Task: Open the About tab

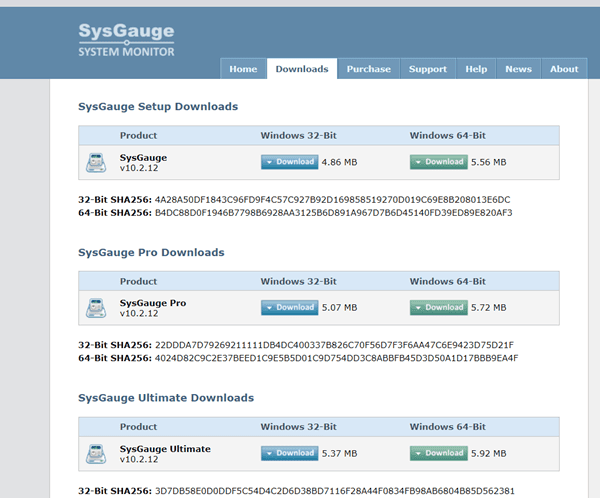Action: click(x=564, y=69)
